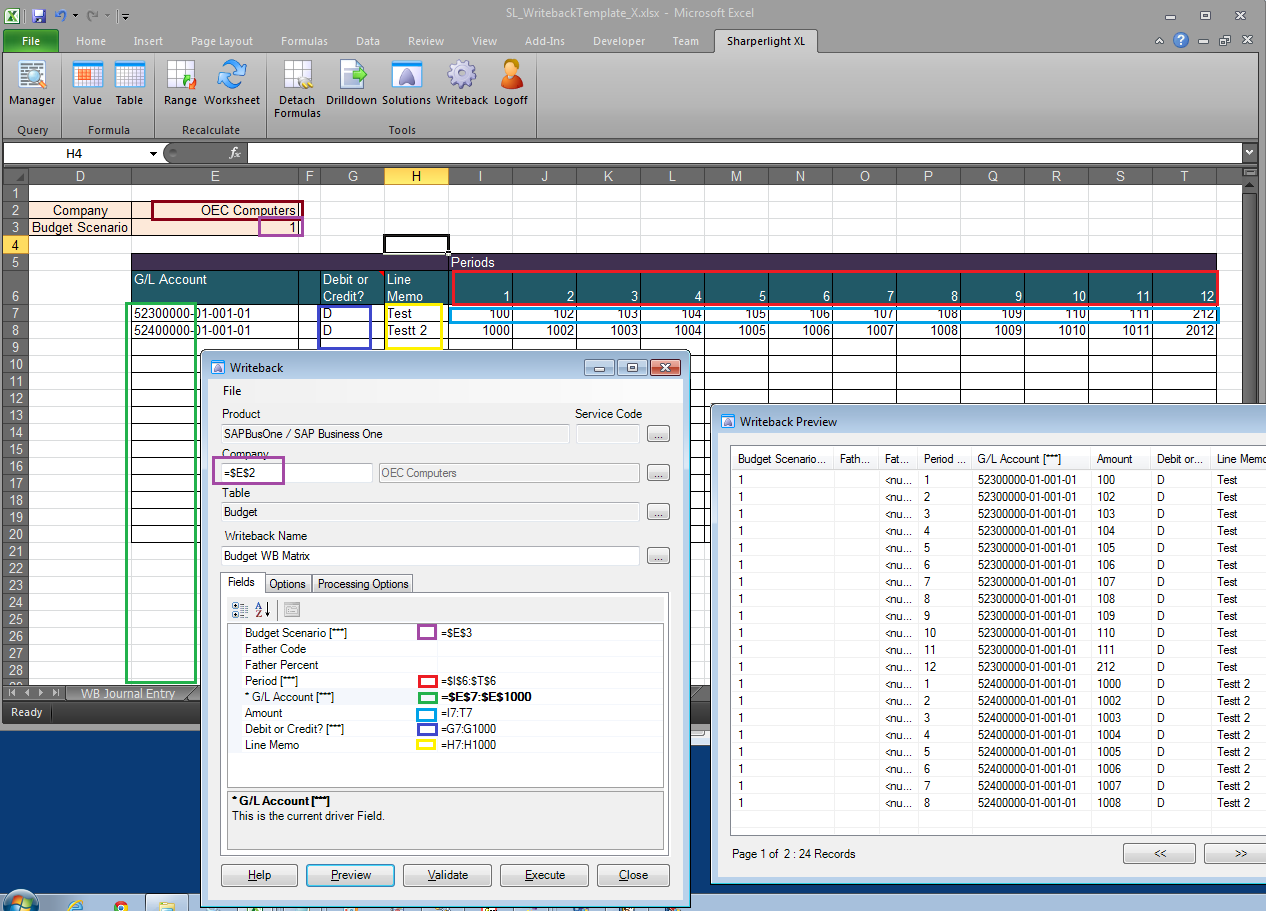Click the Save icon in quick access toolbar

tap(39, 16)
